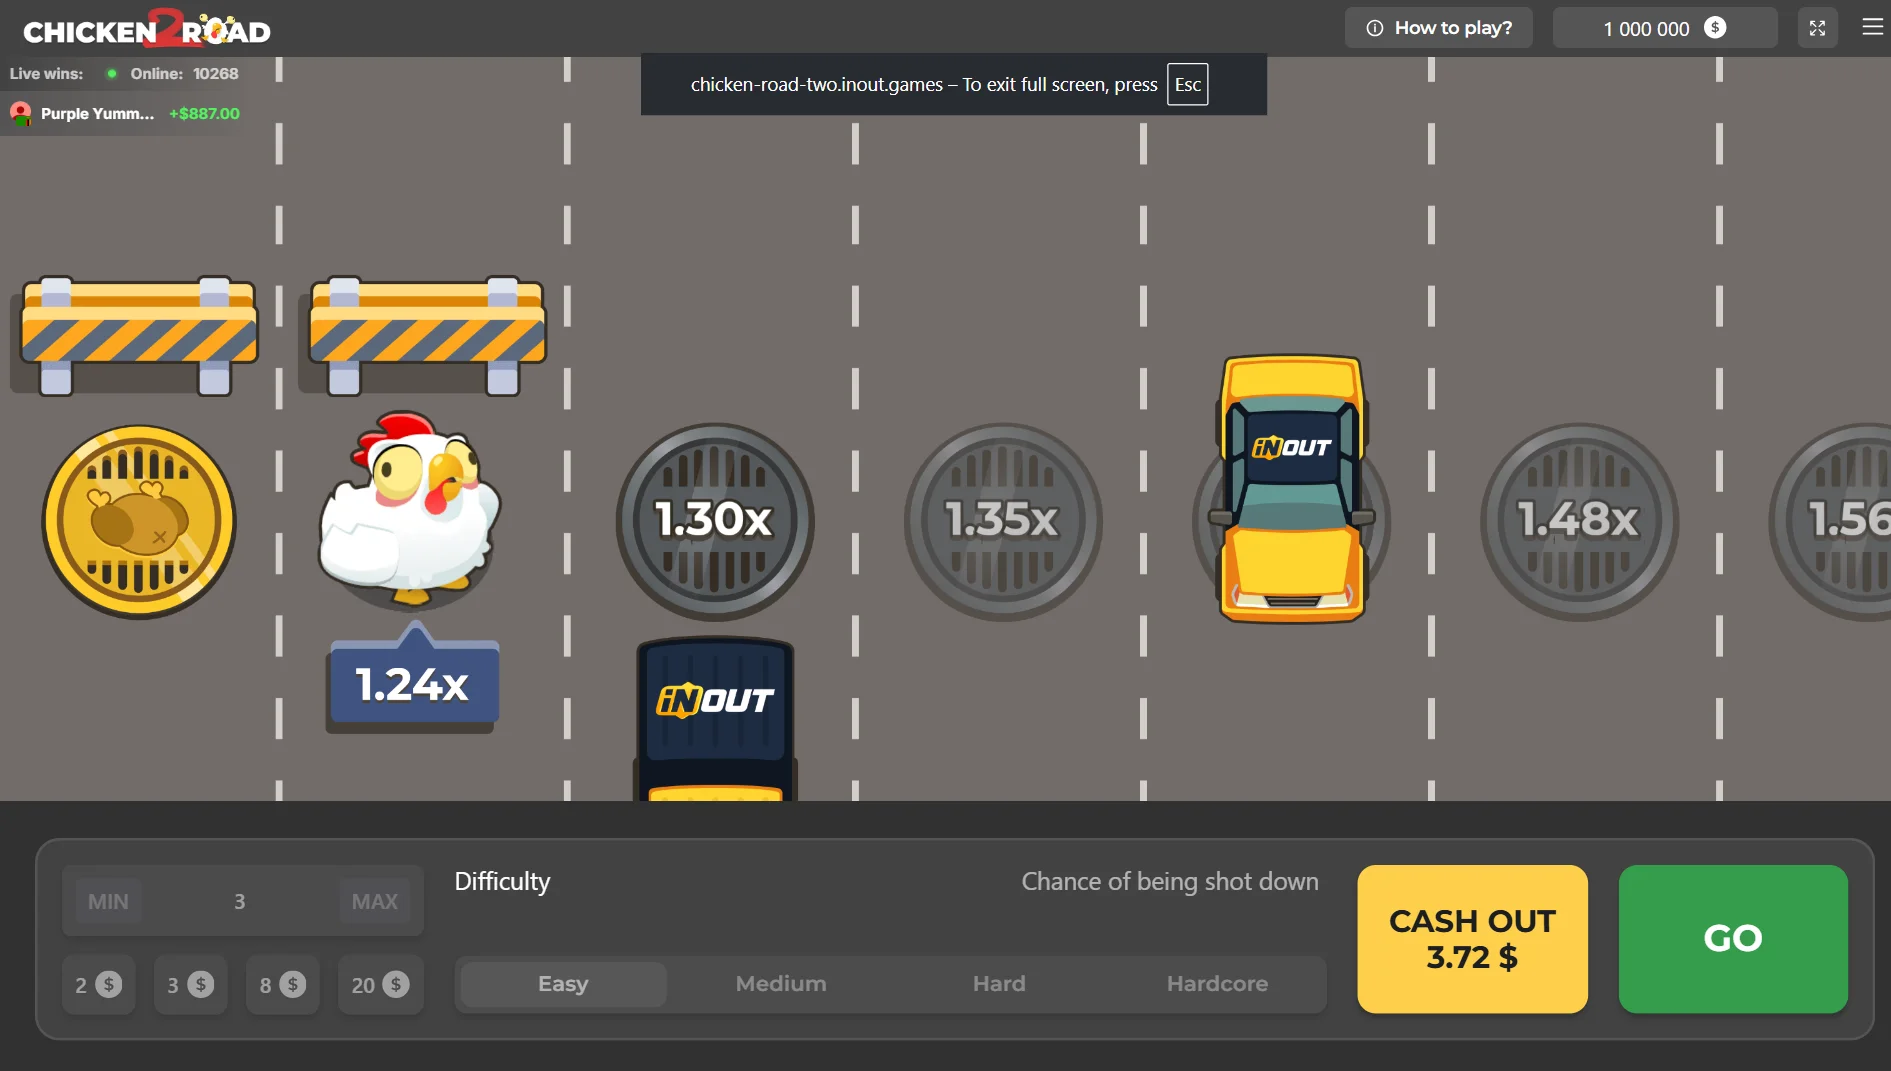Click the bet amount field showing 3
The height and width of the screenshot is (1071, 1891).
(x=240, y=902)
